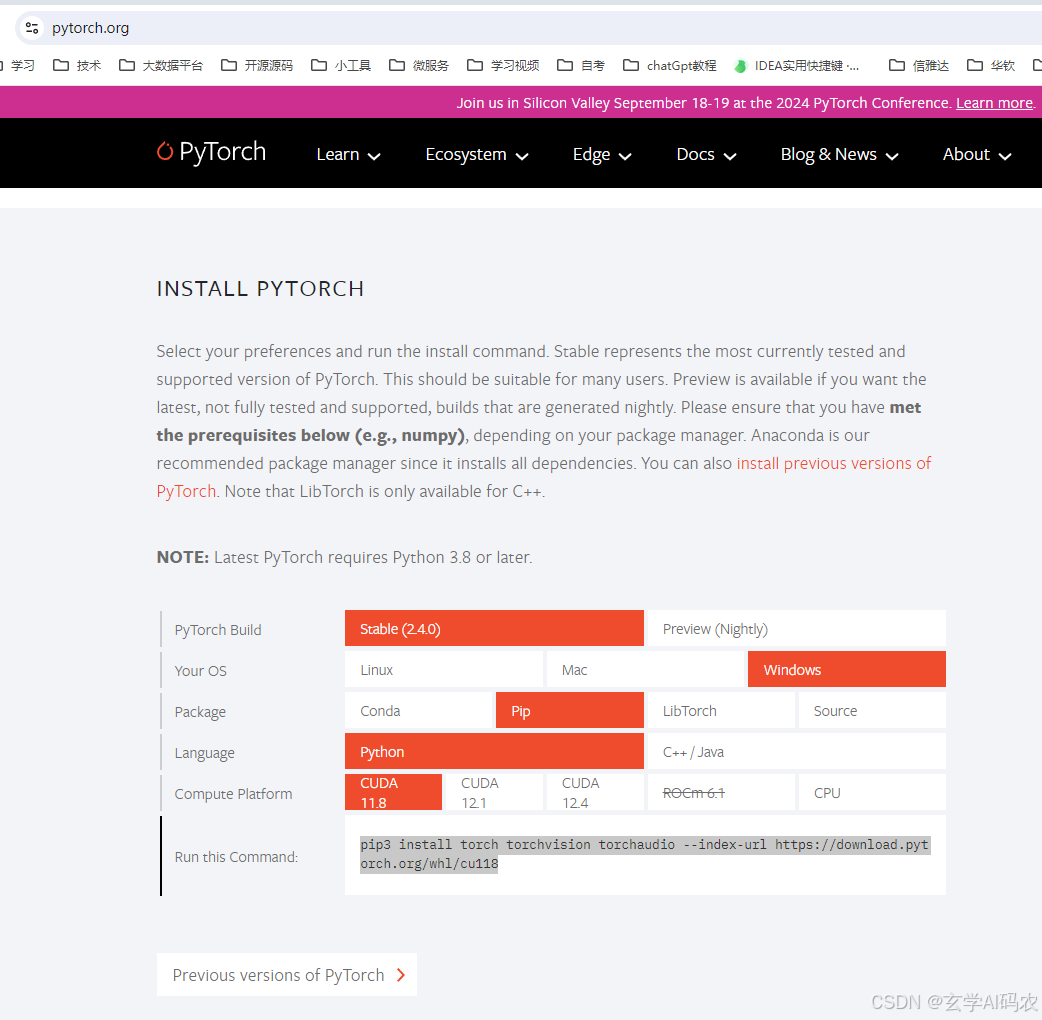Open the IDEA实用快捷键 bookmark
Image resolution: width=1042 pixels, height=1020 pixels.
coord(796,65)
